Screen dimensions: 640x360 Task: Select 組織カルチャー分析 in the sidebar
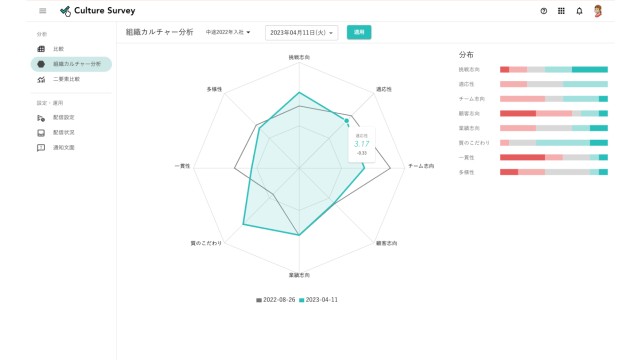click(x=71, y=64)
